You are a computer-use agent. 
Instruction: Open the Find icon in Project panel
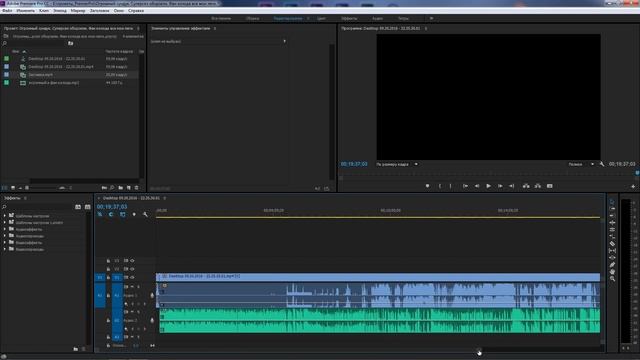tap(112, 188)
